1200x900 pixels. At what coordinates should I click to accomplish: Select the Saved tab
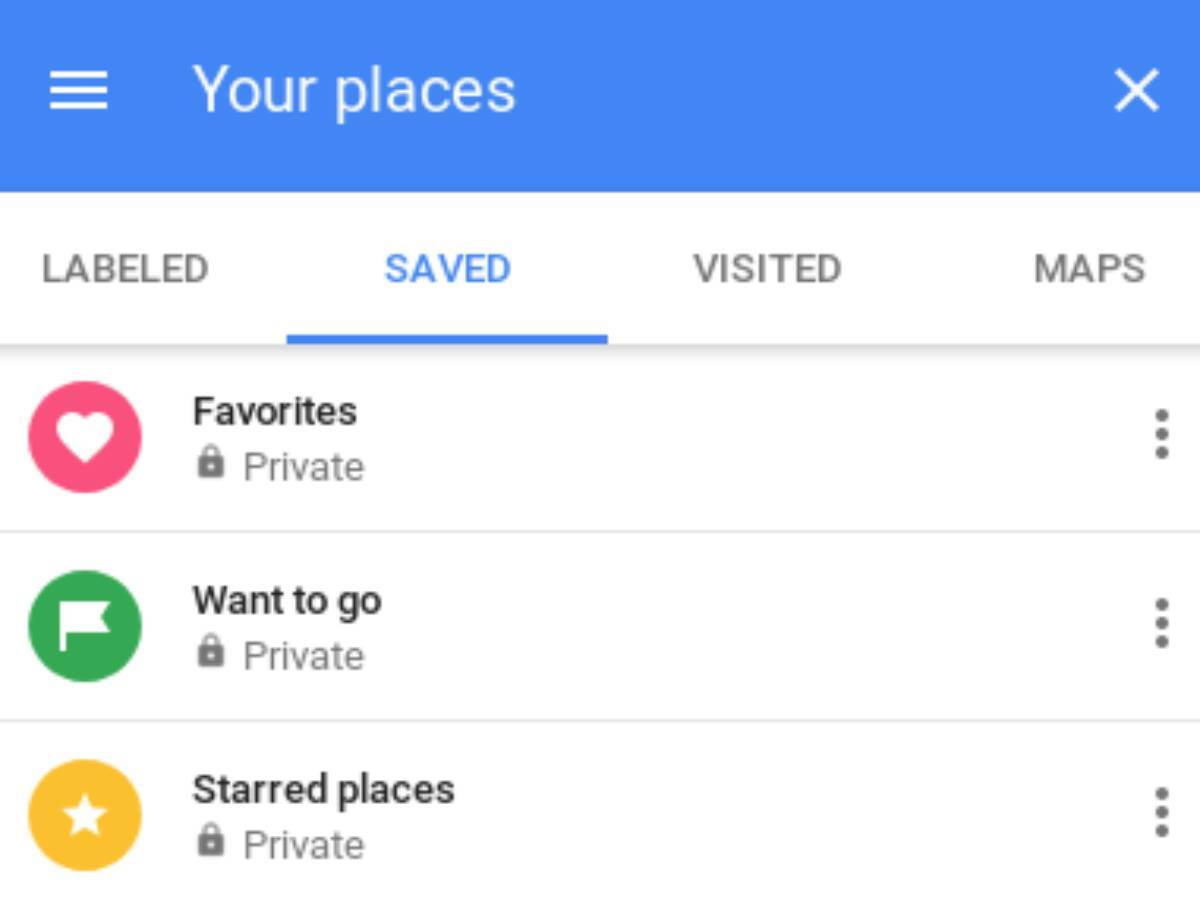point(447,268)
